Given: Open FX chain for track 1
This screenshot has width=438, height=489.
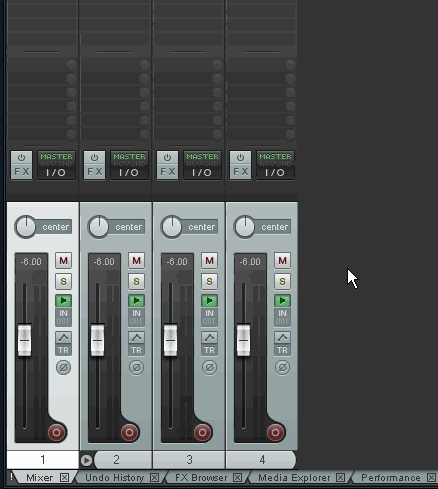Looking at the screenshot, I should (21, 172).
